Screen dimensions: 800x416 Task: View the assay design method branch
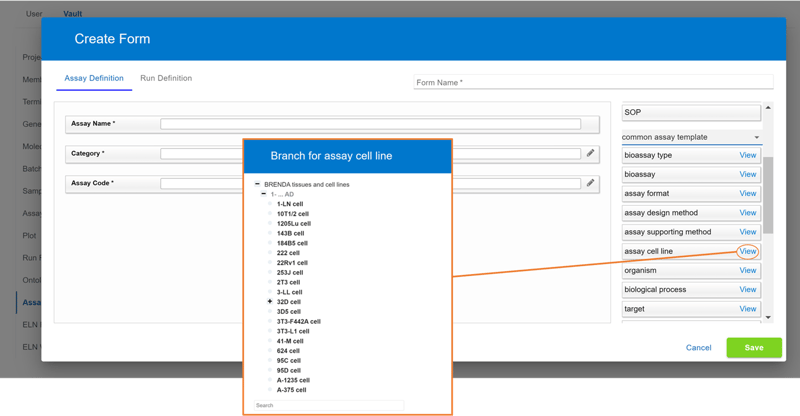pyautogui.click(x=747, y=213)
